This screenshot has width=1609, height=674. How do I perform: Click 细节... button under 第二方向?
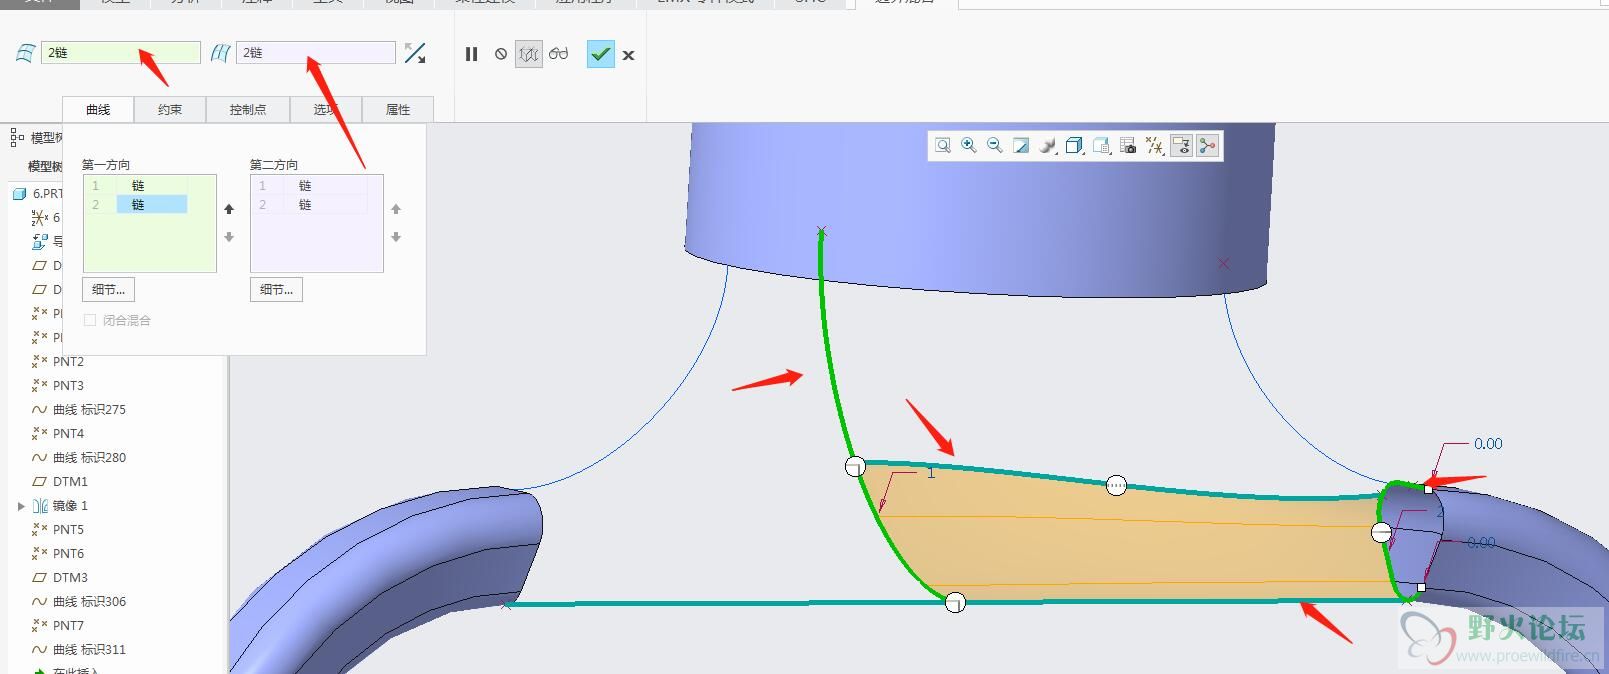[x=276, y=289]
